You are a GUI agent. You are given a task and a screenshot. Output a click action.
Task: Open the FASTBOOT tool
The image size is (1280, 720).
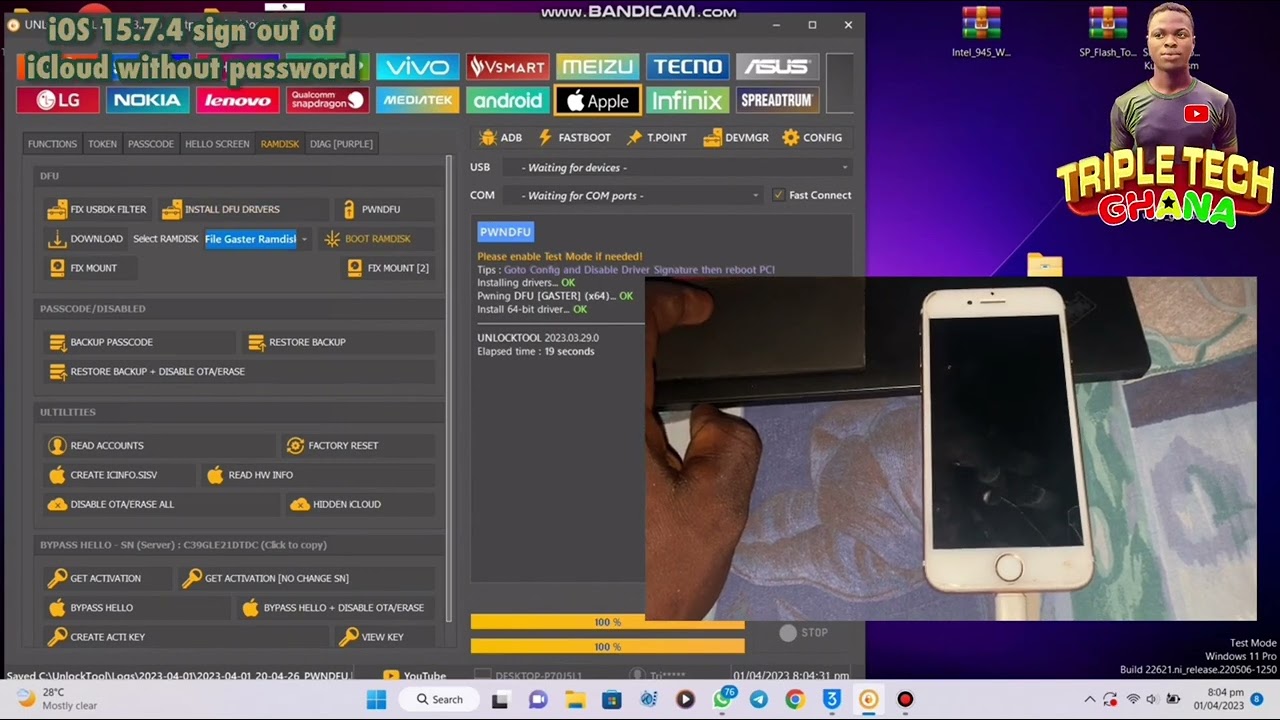[574, 138]
